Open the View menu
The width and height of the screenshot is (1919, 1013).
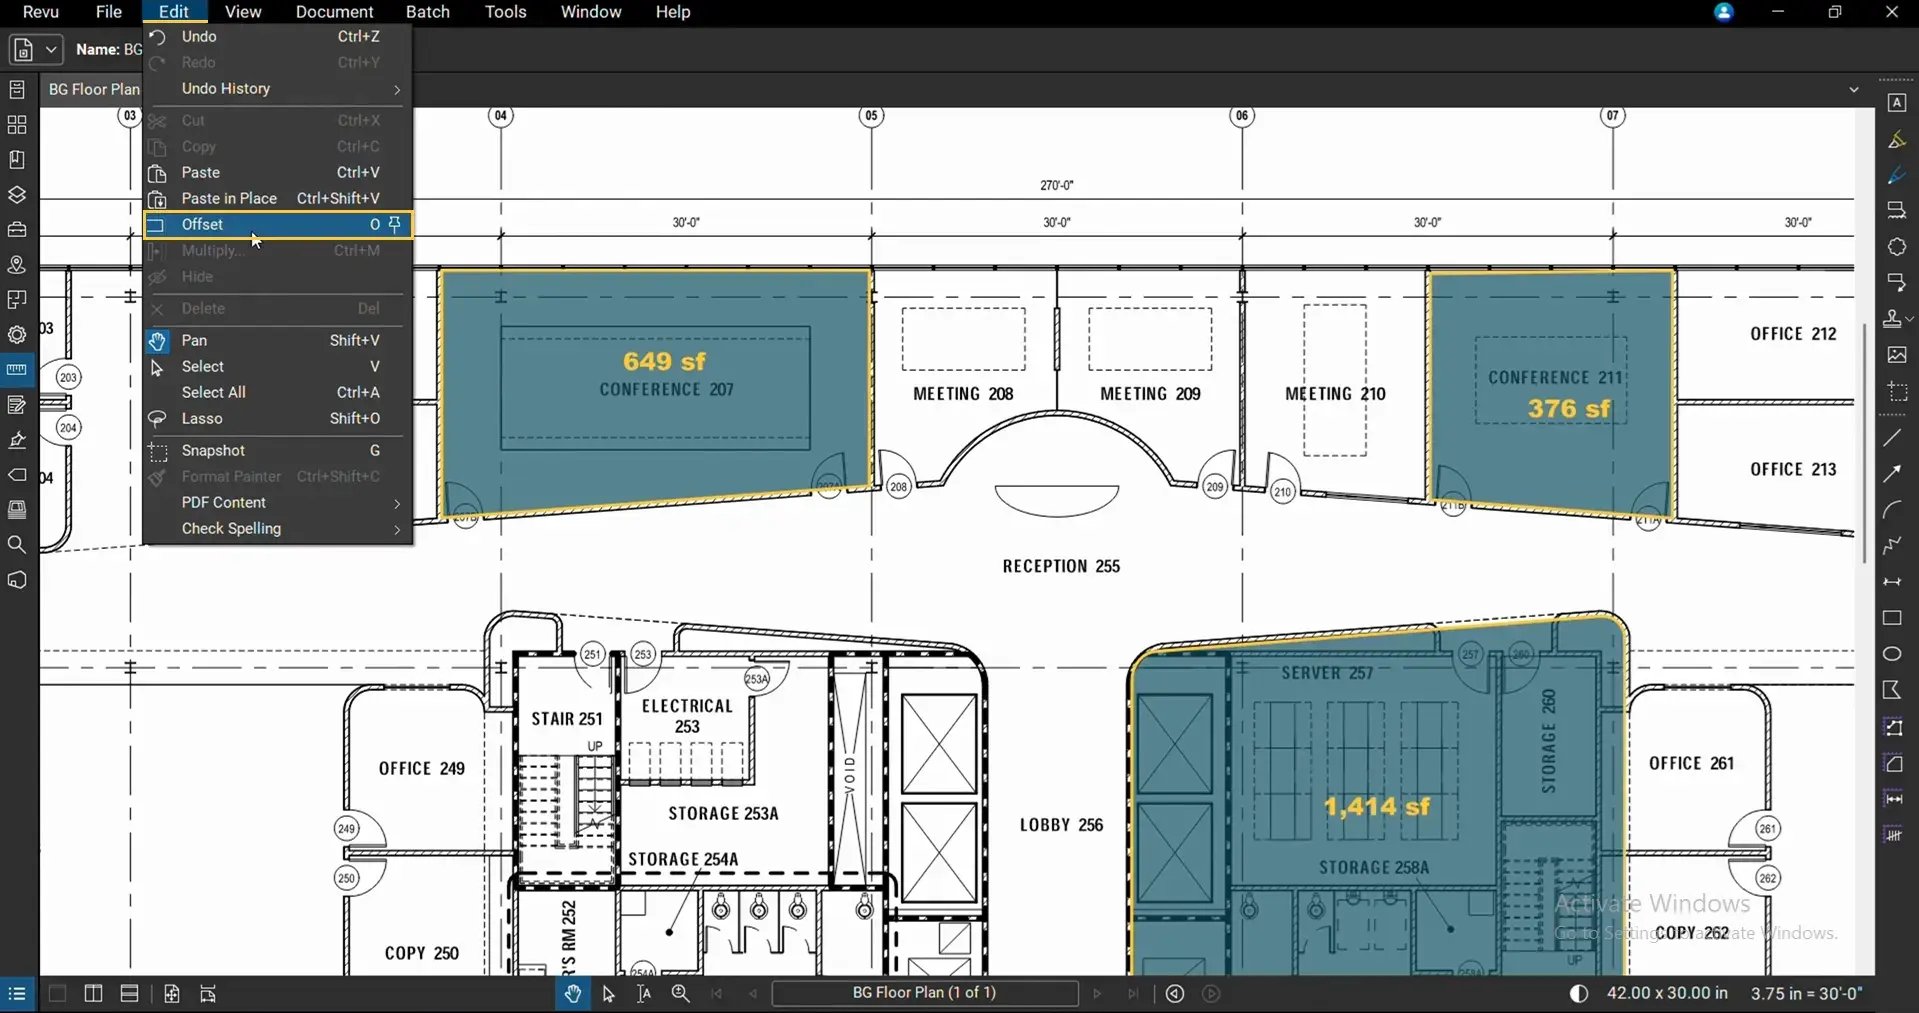coord(243,12)
